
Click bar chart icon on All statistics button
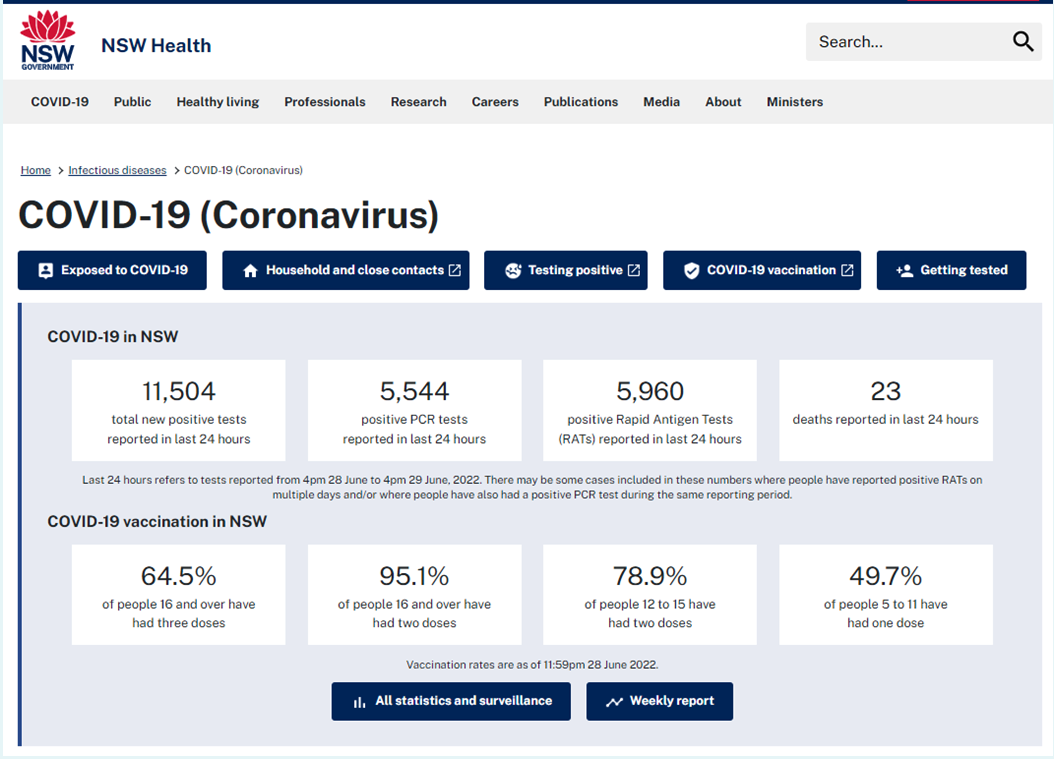[360, 702]
